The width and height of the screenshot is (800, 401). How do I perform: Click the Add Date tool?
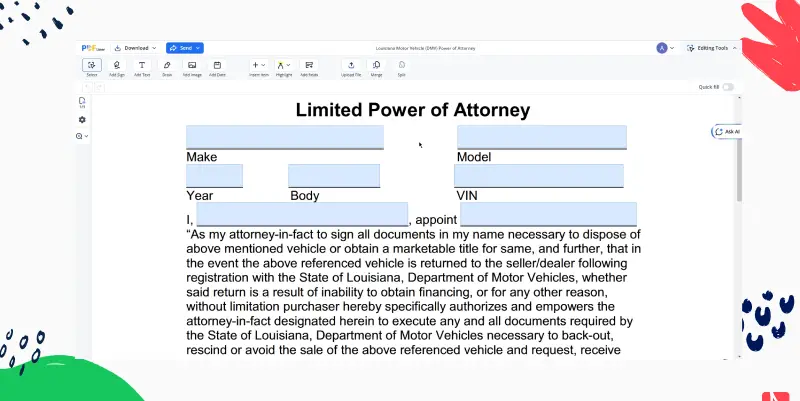(217, 67)
